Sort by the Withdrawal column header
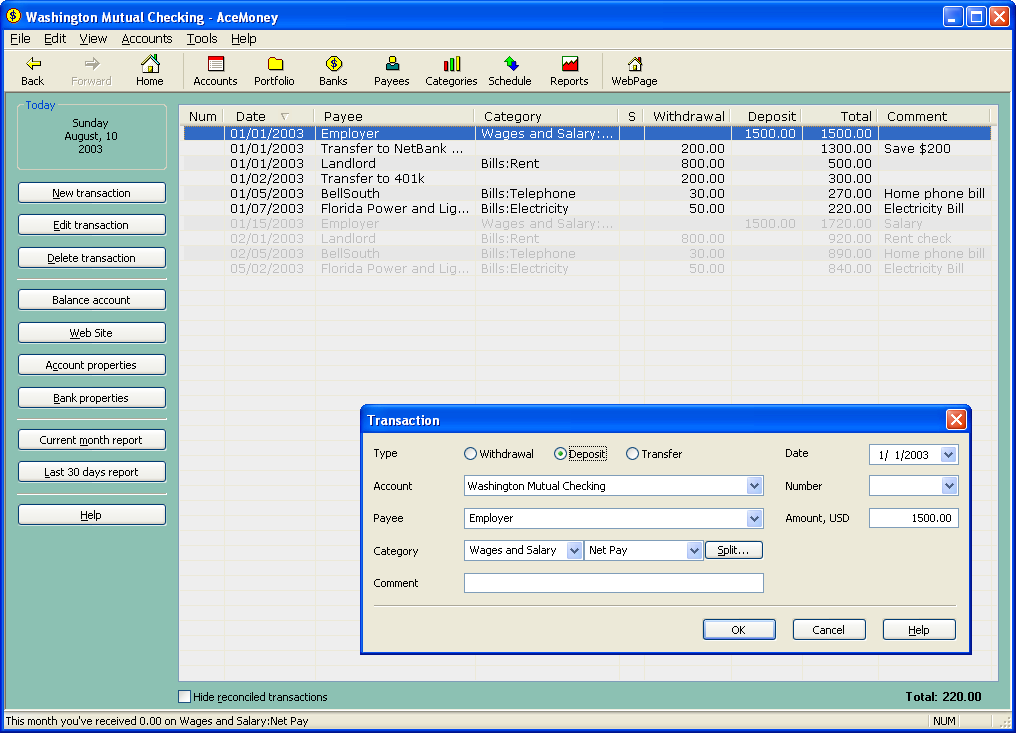The width and height of the screenshot is (1016, 733). [x=687, y=116]
